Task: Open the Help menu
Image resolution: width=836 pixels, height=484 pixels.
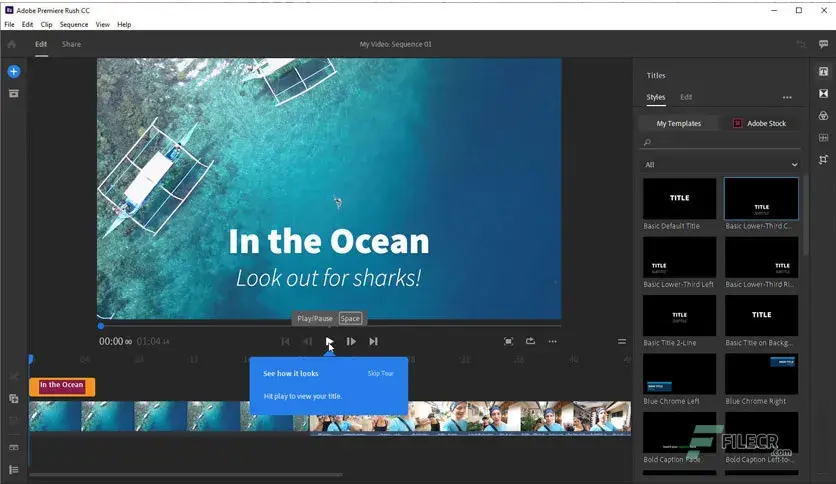Action: pos(124,25)
